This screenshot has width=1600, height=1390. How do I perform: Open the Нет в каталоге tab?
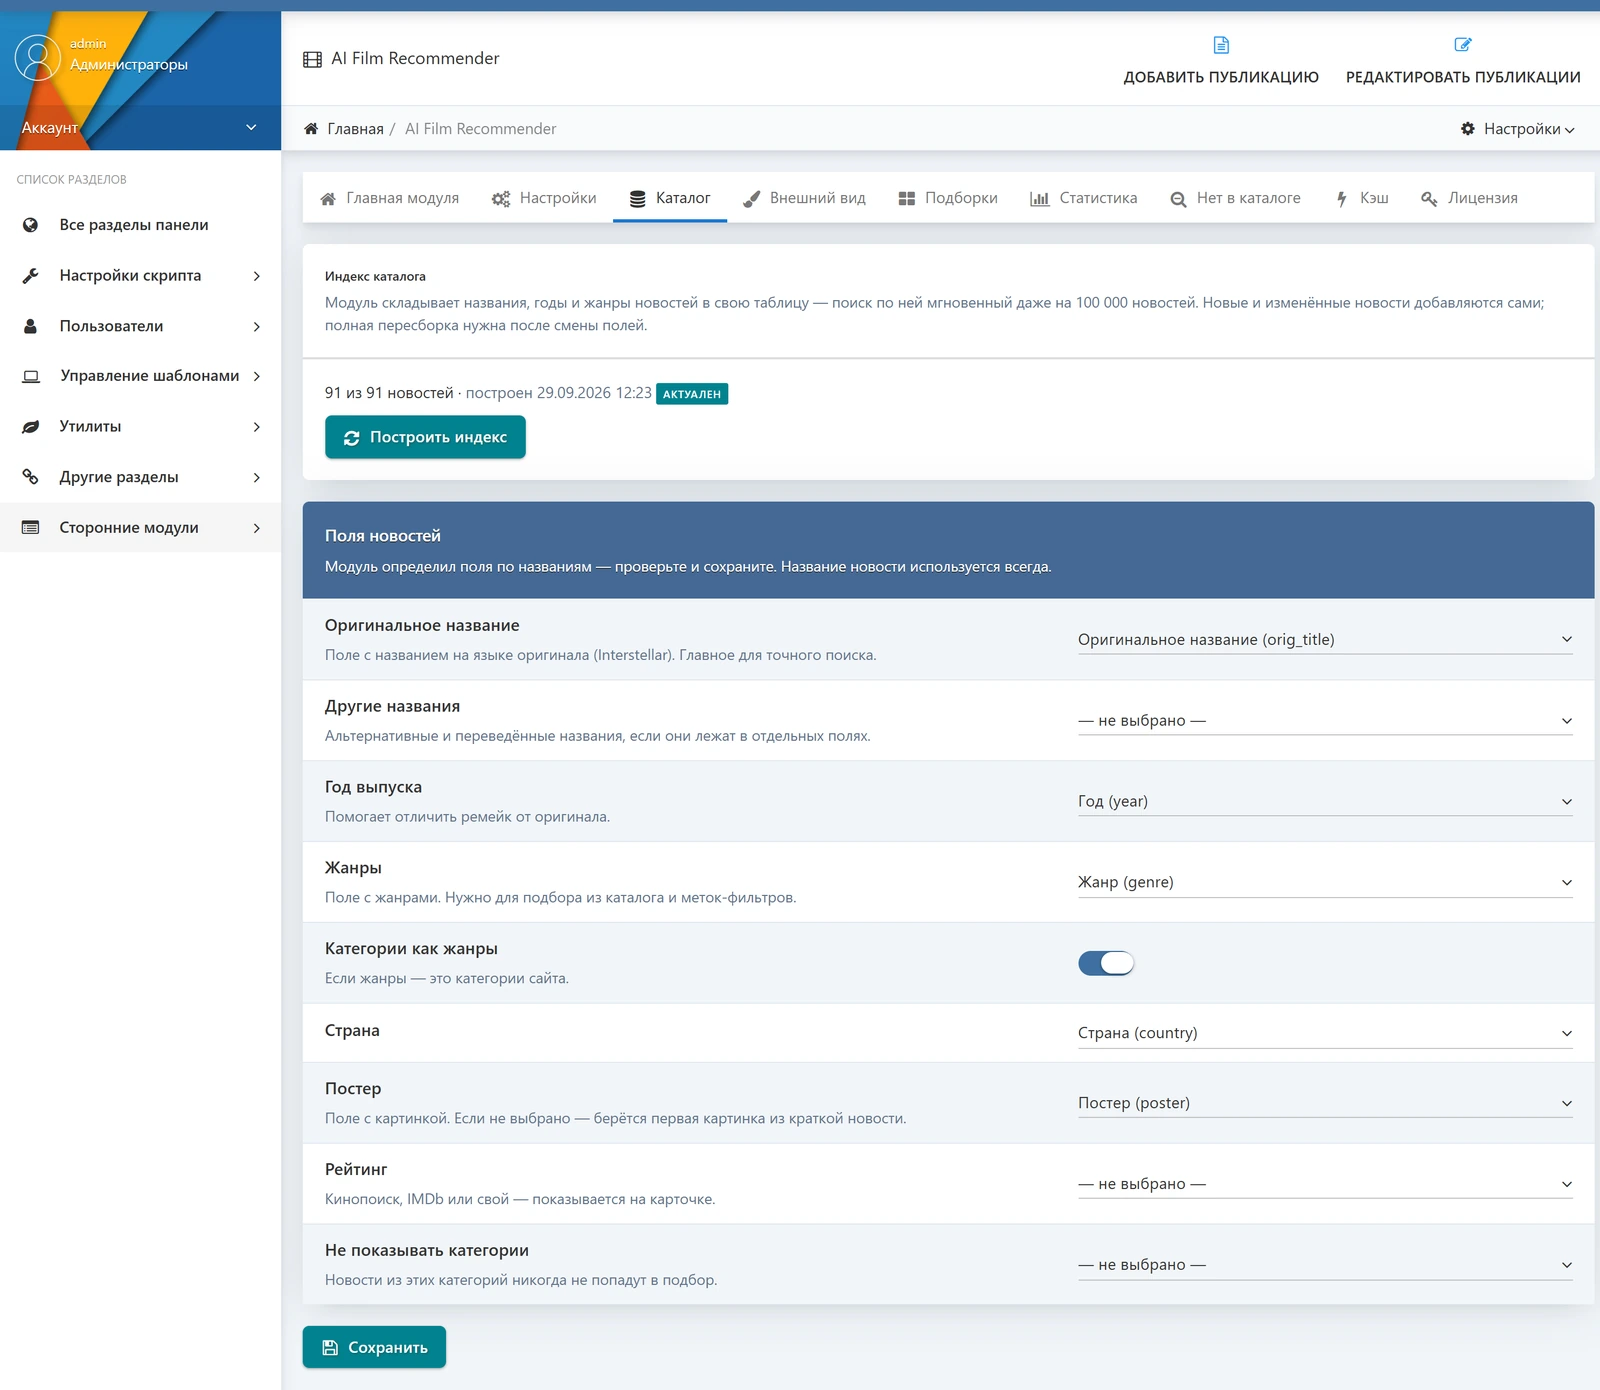1235,199
